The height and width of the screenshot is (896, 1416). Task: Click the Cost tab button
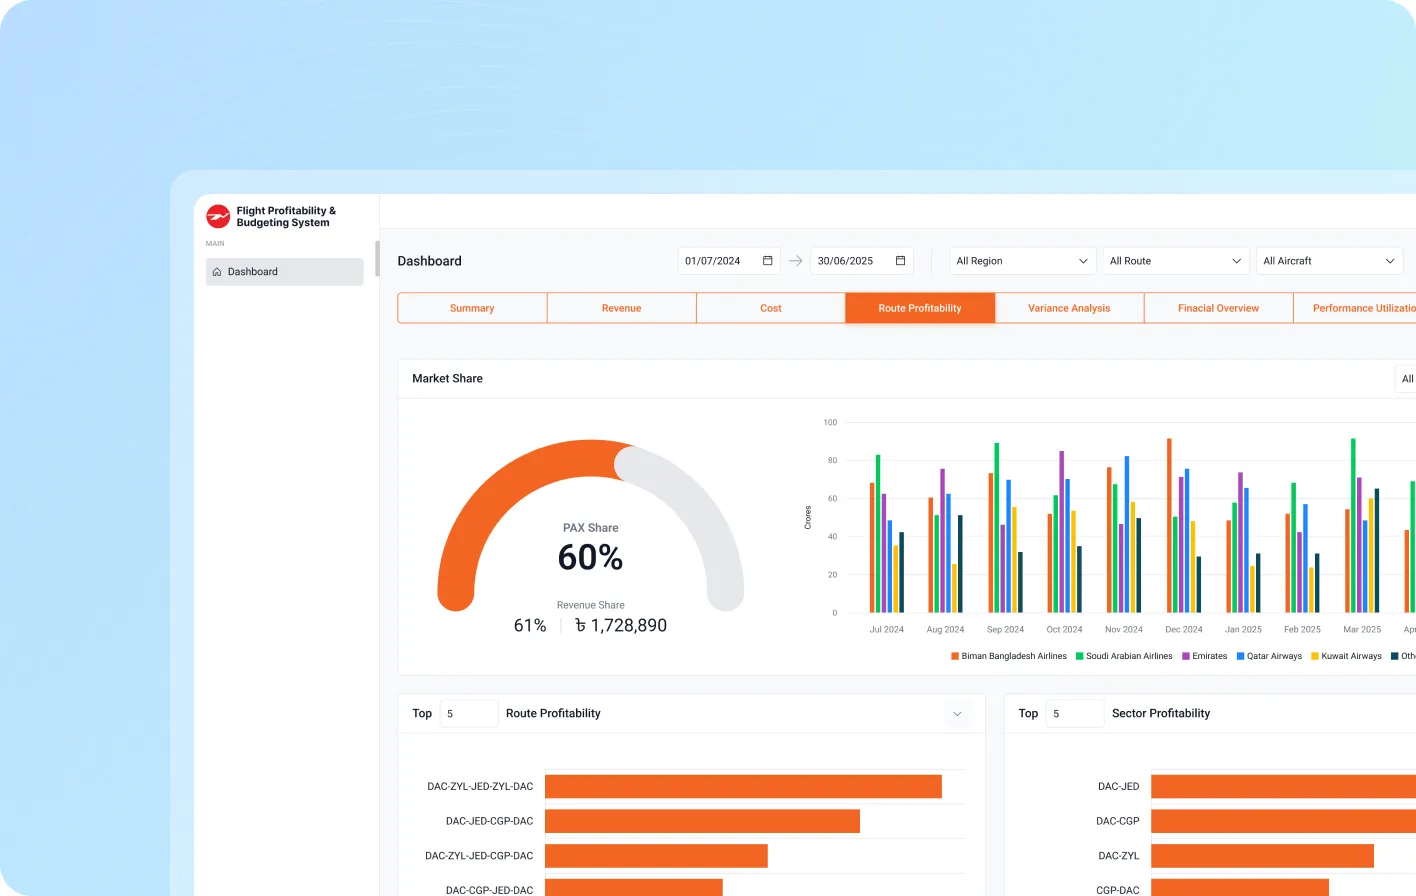[x=770, y=308]
